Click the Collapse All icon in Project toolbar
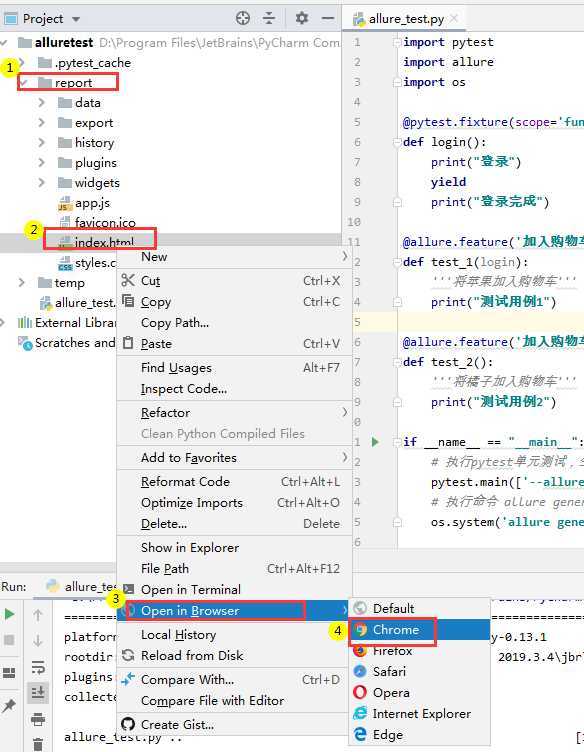584x752 pixels. coord(269,18)
